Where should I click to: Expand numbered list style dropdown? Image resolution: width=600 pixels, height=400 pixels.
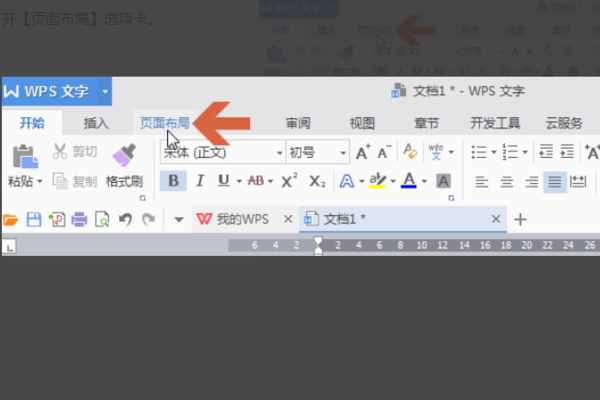[x=525, y=152]
